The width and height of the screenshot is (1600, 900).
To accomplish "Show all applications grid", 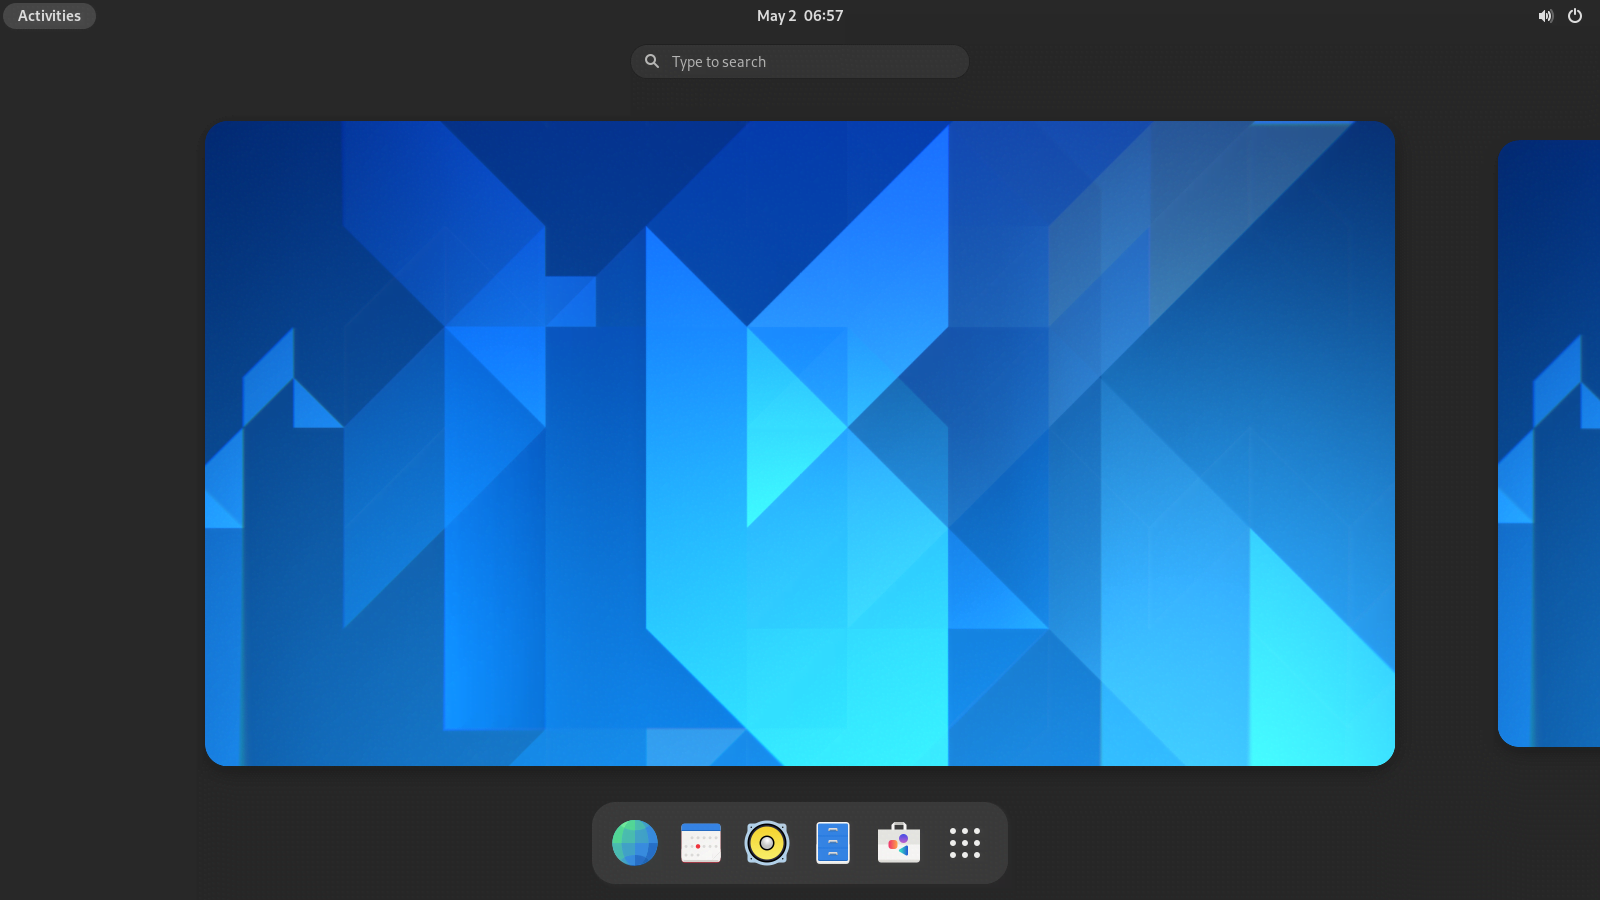I will [965, 843].
